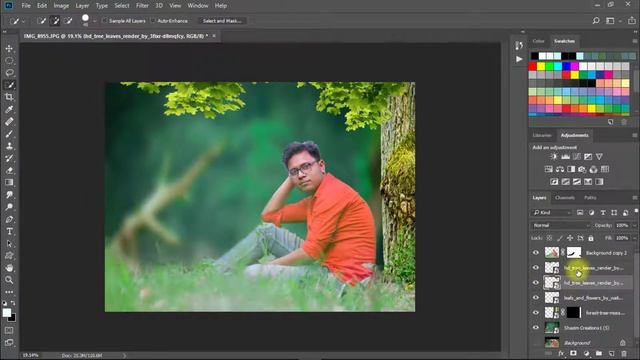Select the Crop tool
The height and width of the screenshot is (360, 640).
click(9, 97)
